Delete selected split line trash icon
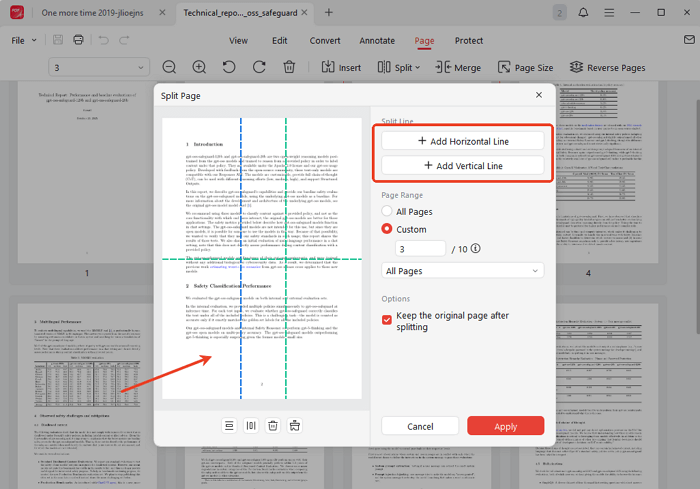700x489 pixels. 272,426
